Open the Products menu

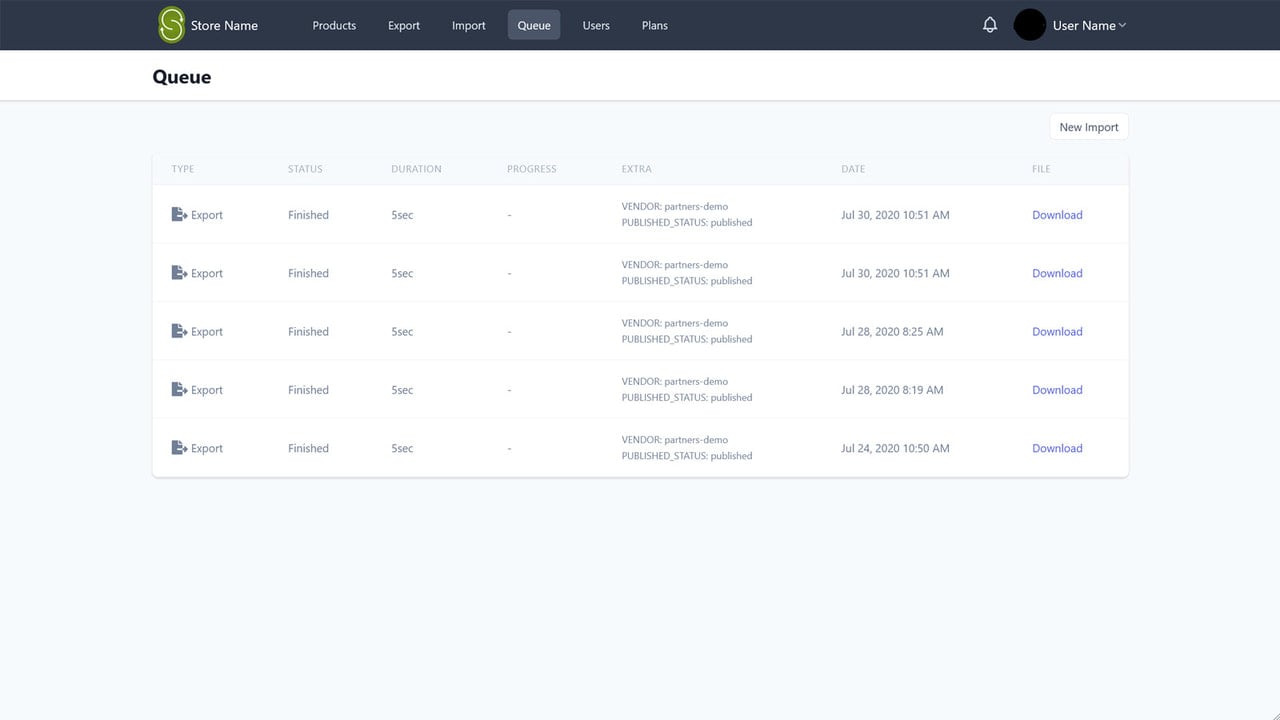(x=334, y=25)
